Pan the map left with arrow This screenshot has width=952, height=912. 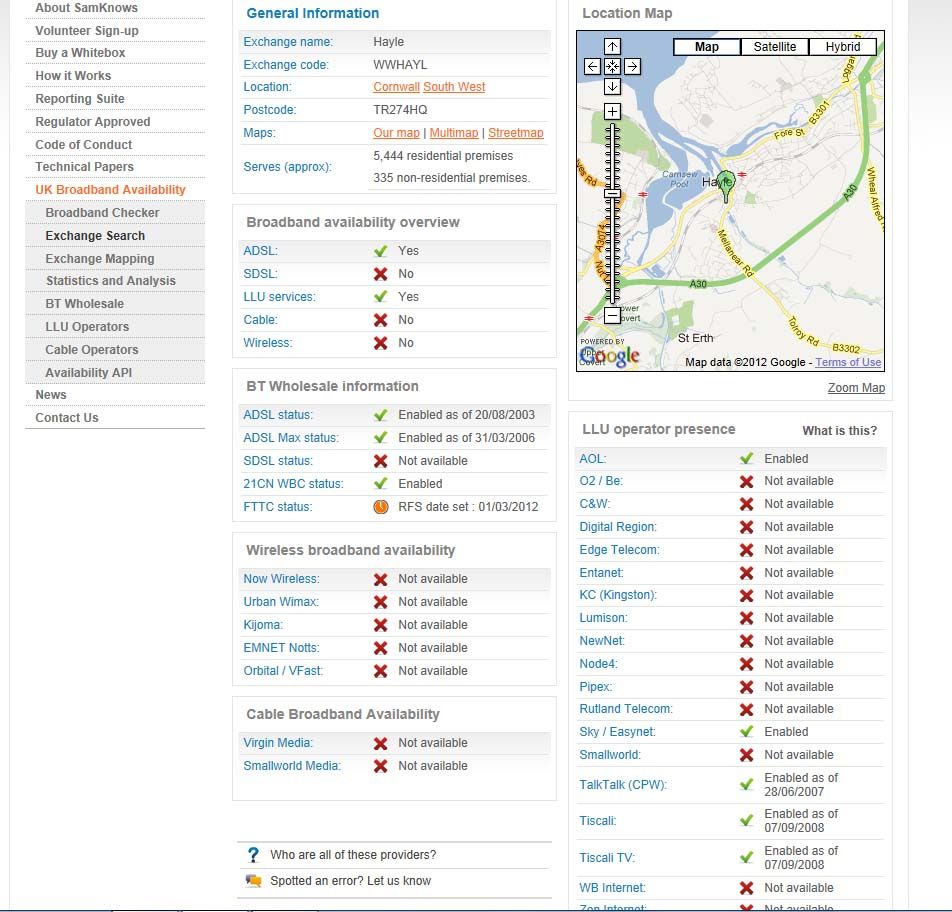click(592, 67)
